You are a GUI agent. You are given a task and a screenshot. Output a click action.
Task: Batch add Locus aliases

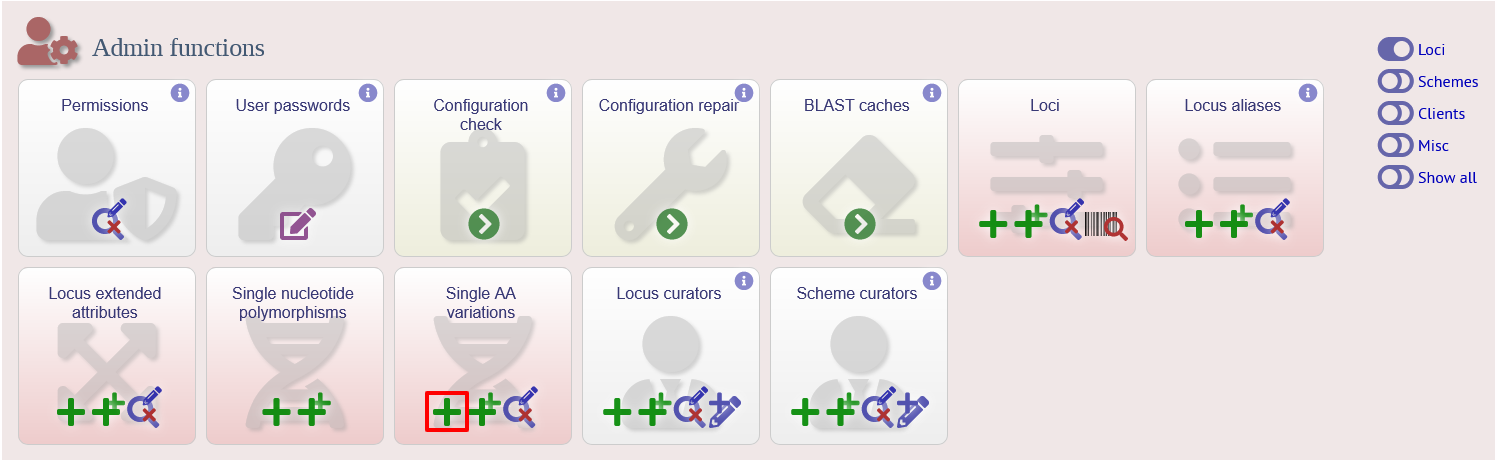click(x=1233, y=222)
